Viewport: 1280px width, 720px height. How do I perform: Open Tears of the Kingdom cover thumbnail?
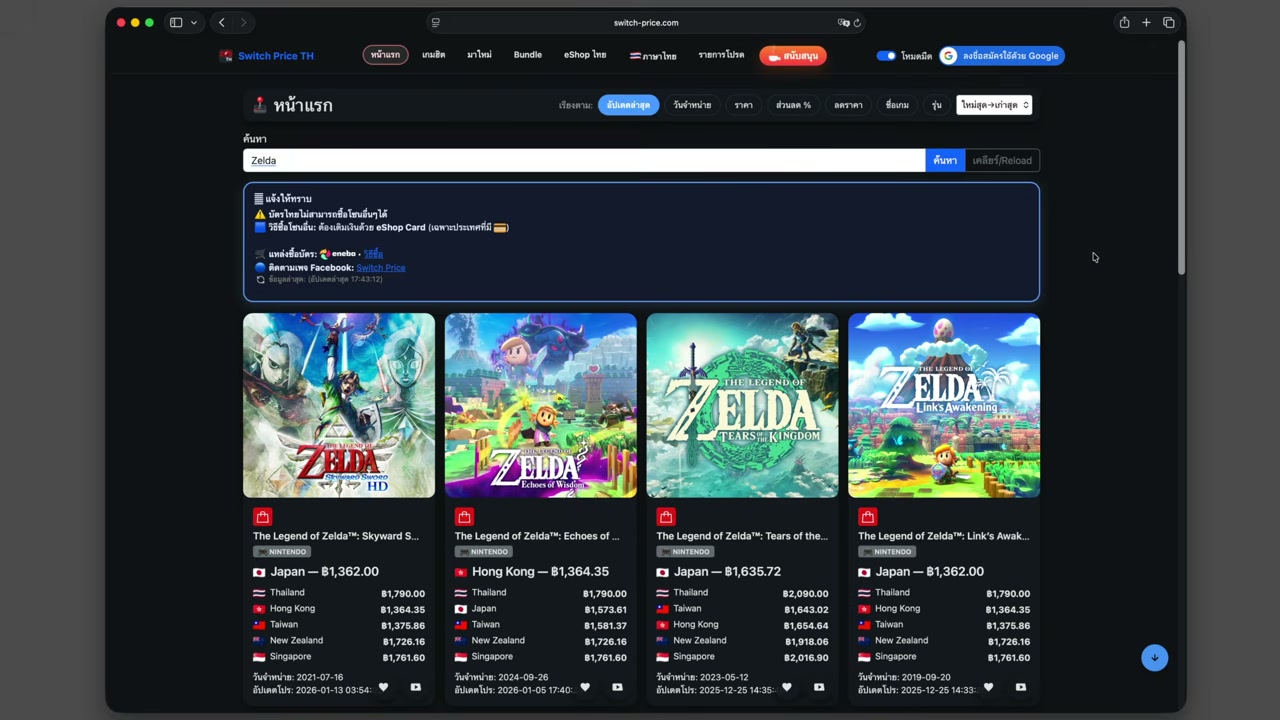742,405
